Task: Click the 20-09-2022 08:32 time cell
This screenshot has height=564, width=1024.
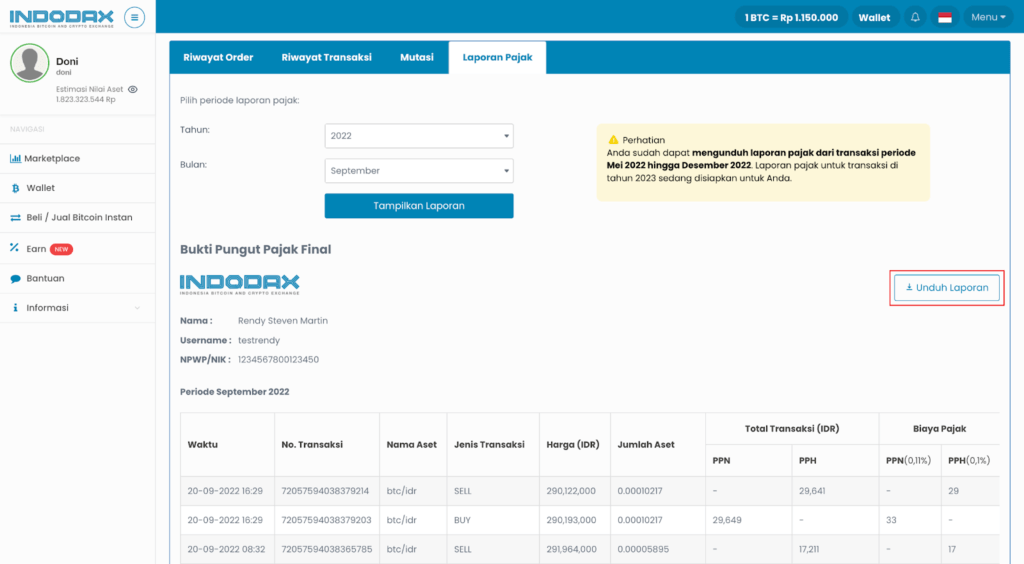Action: 226,550
